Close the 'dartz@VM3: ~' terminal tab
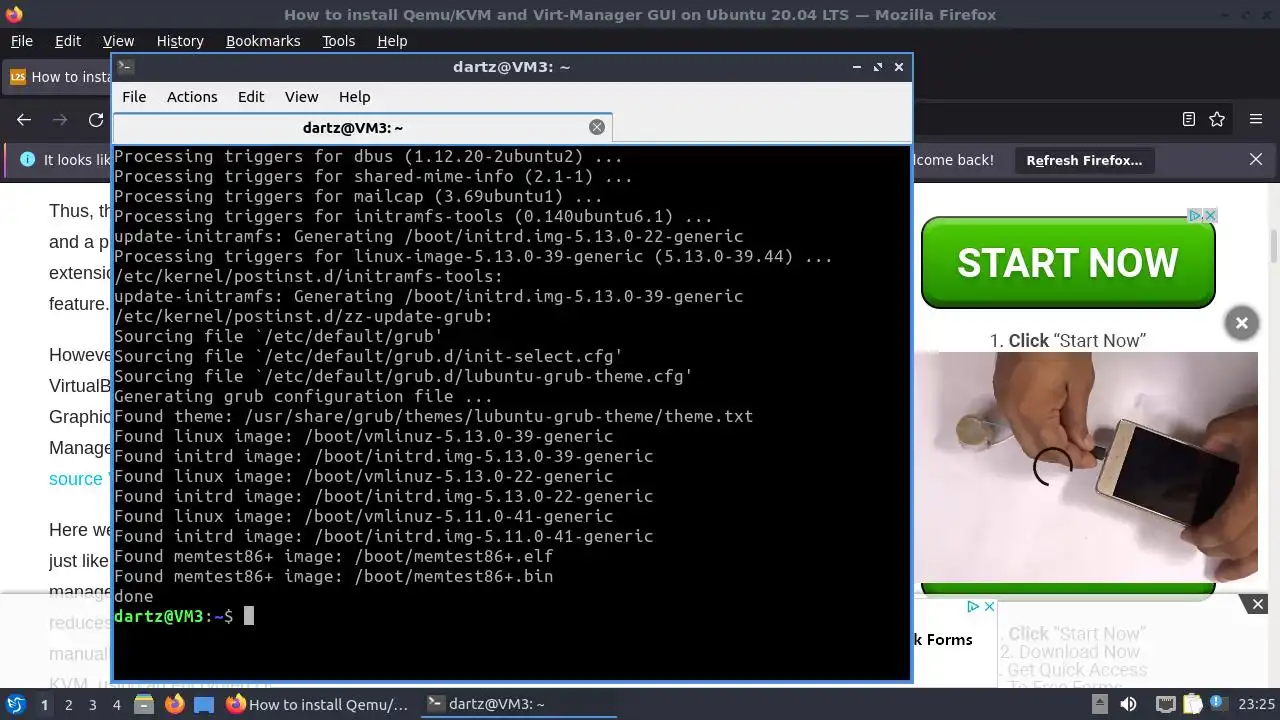Image resolution: width=1280 pixels, height=720 pixels. click(x=597, y=127)
